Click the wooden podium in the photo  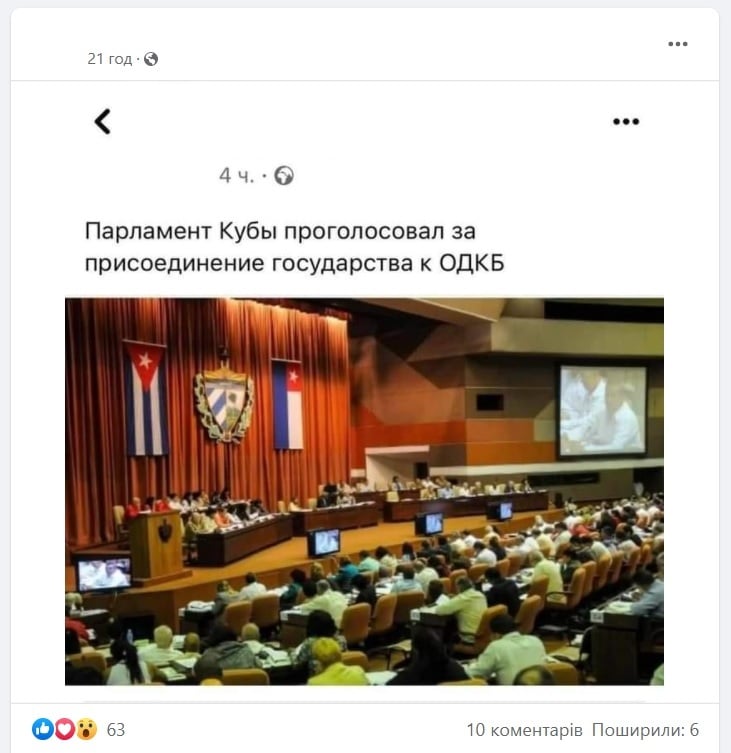155,544
